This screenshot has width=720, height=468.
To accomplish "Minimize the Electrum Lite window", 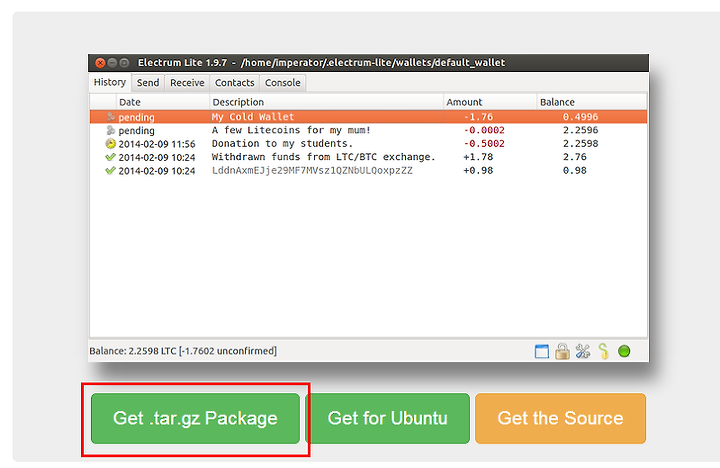I will [x=112, y=62].
